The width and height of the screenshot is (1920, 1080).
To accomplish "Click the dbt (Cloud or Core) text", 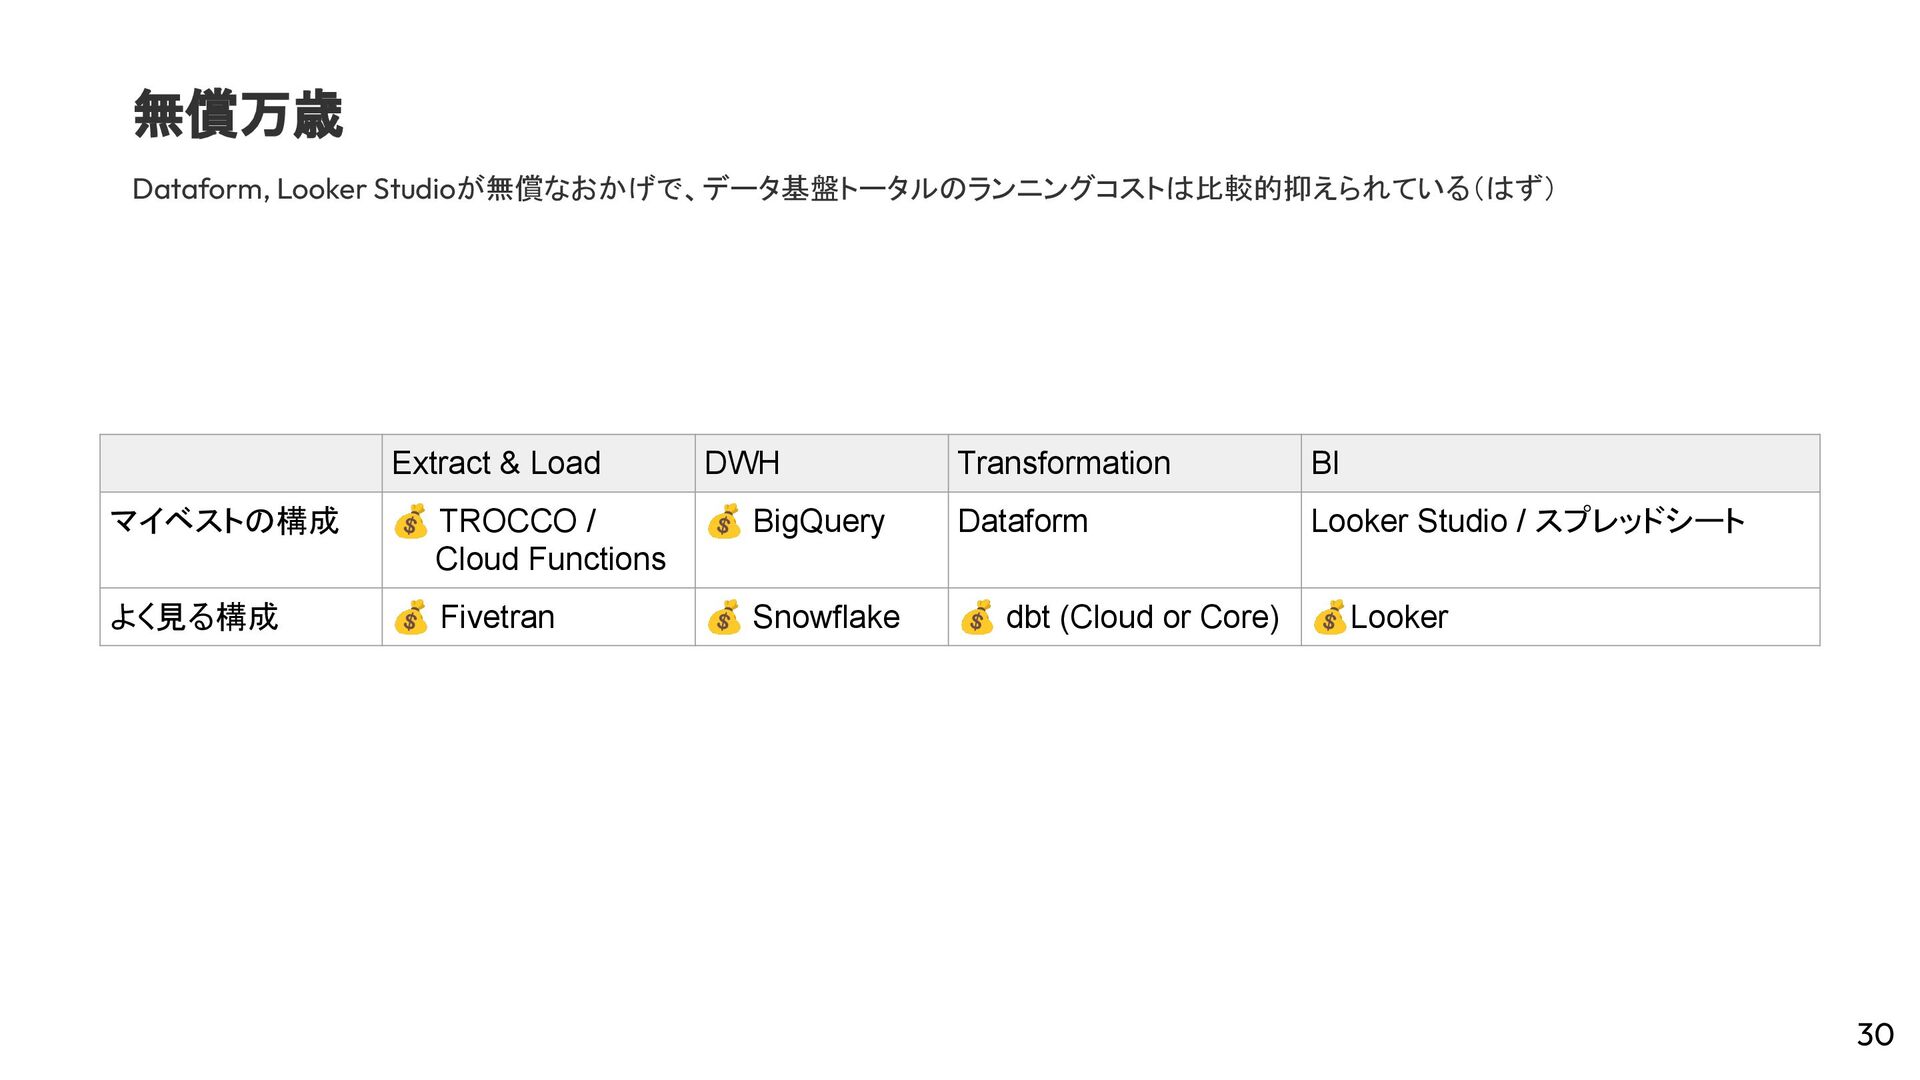I will (x=1142, y=617).
